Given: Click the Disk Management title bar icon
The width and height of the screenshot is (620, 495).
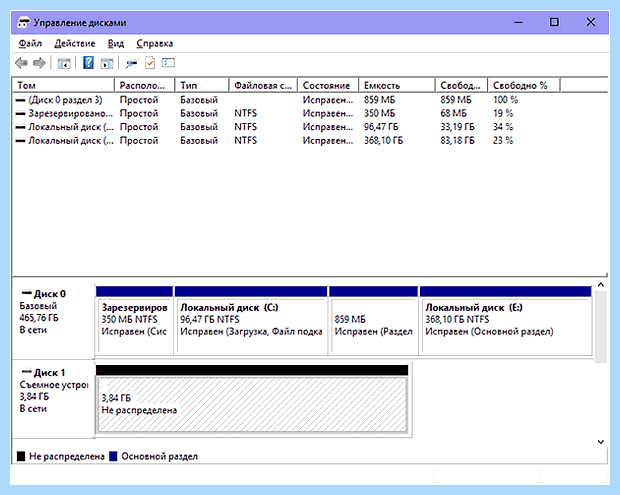Looking at the screenshot, I should pyautogui.click(x=24, y=23).
